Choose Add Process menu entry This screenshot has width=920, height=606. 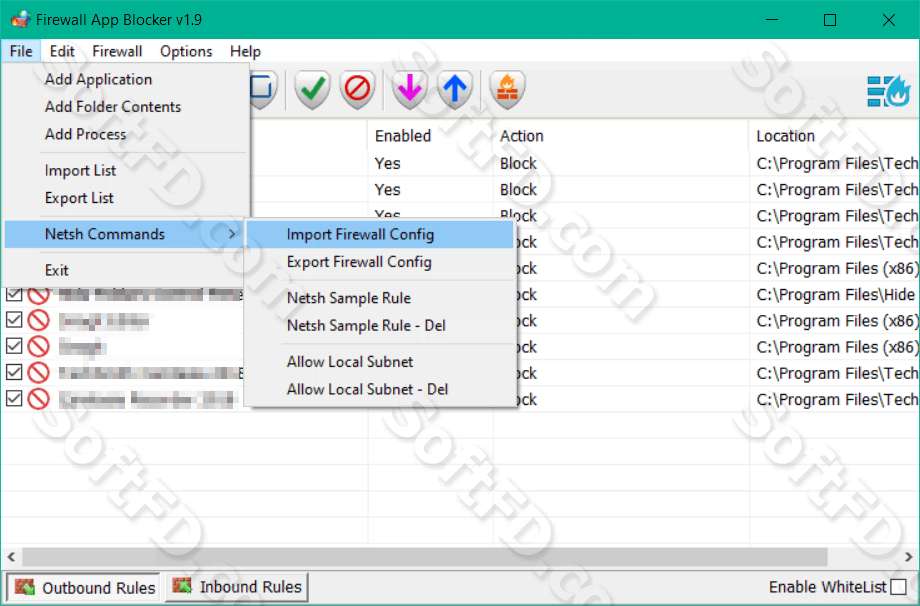[126, 134]
